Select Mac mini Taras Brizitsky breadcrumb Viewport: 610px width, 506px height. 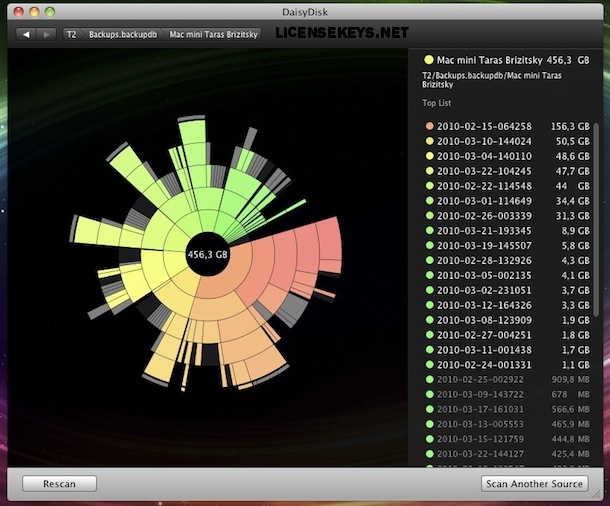(213, 35)
